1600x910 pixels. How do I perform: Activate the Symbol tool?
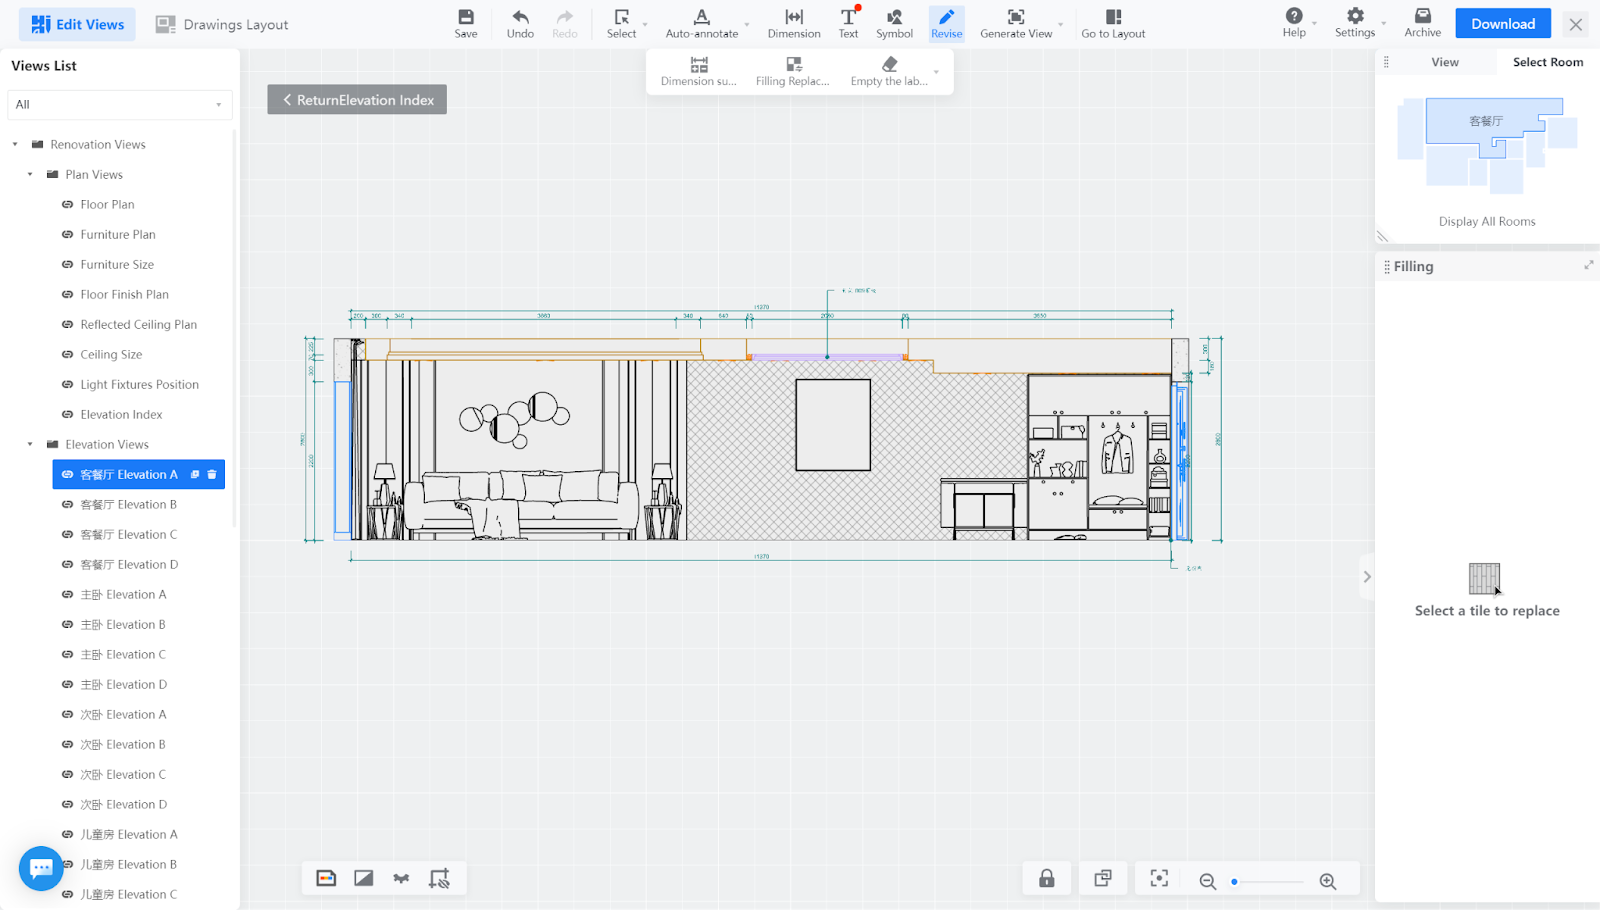coord(894,23)
